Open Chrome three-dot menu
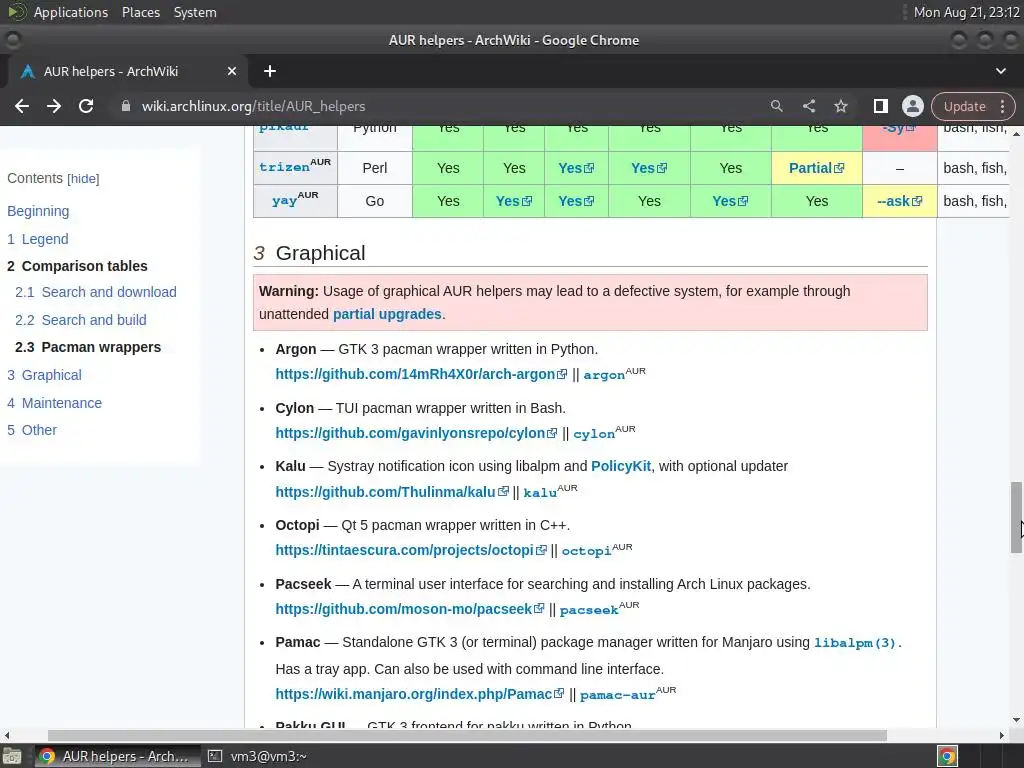 click(1002, 106)
